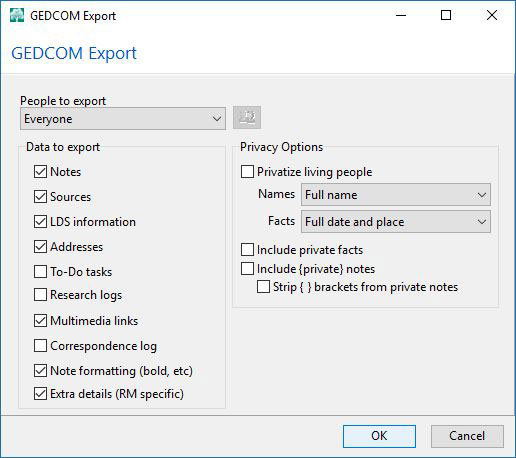Uncheck the Sources checkbox
516x458 pixels.
40,197
